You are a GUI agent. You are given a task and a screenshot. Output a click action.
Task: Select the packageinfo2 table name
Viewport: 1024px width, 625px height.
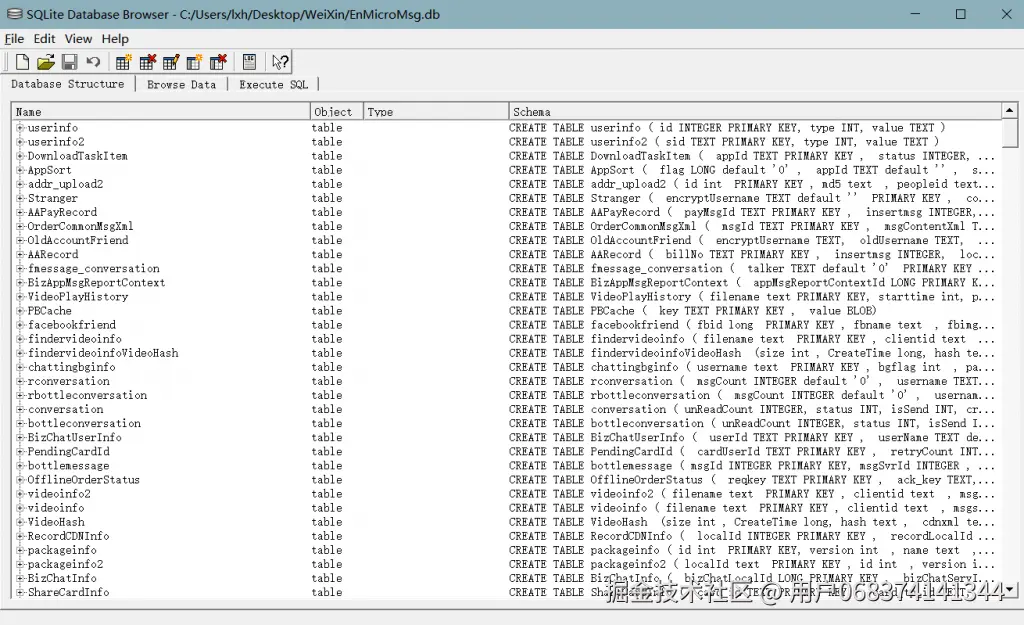tap(65, 564)
